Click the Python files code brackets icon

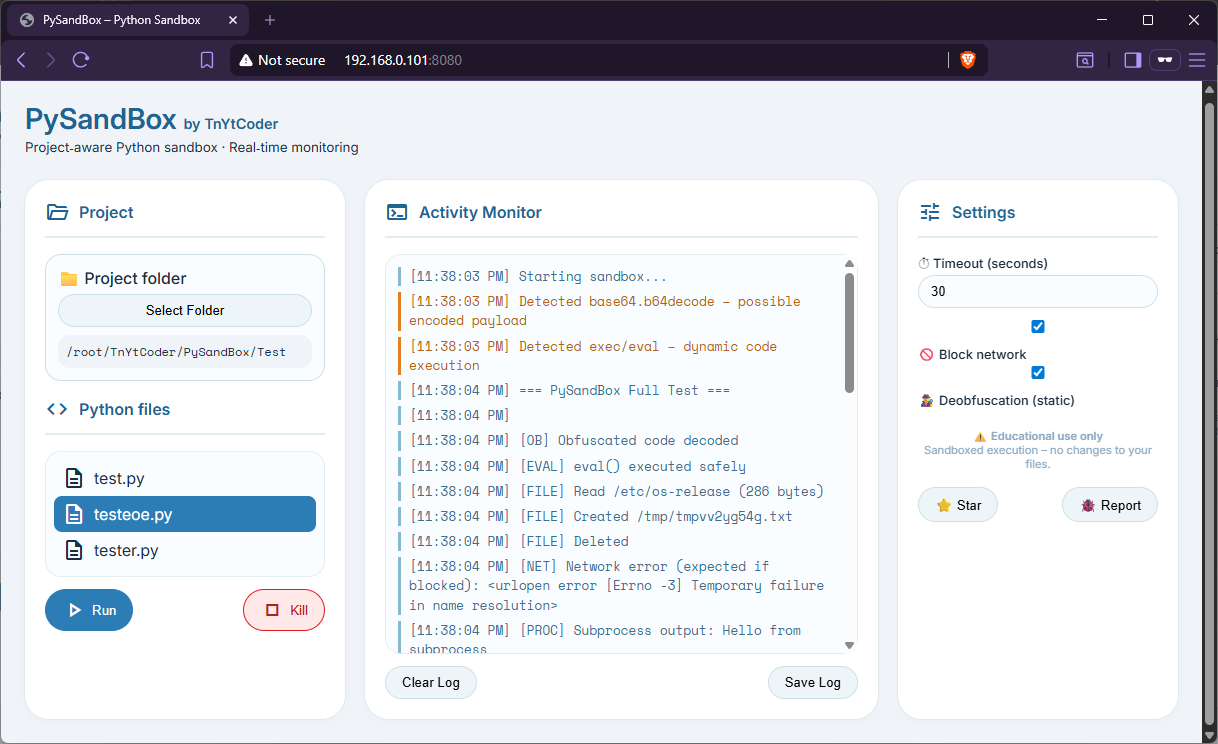click(x=58, y=409)
